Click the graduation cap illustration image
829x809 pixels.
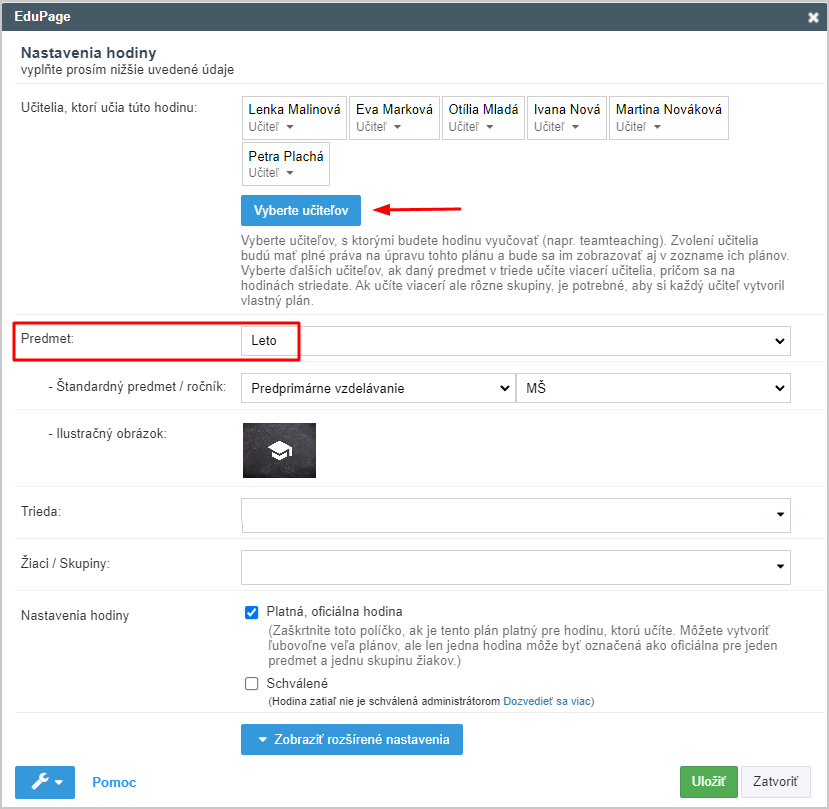click(279, 450)
